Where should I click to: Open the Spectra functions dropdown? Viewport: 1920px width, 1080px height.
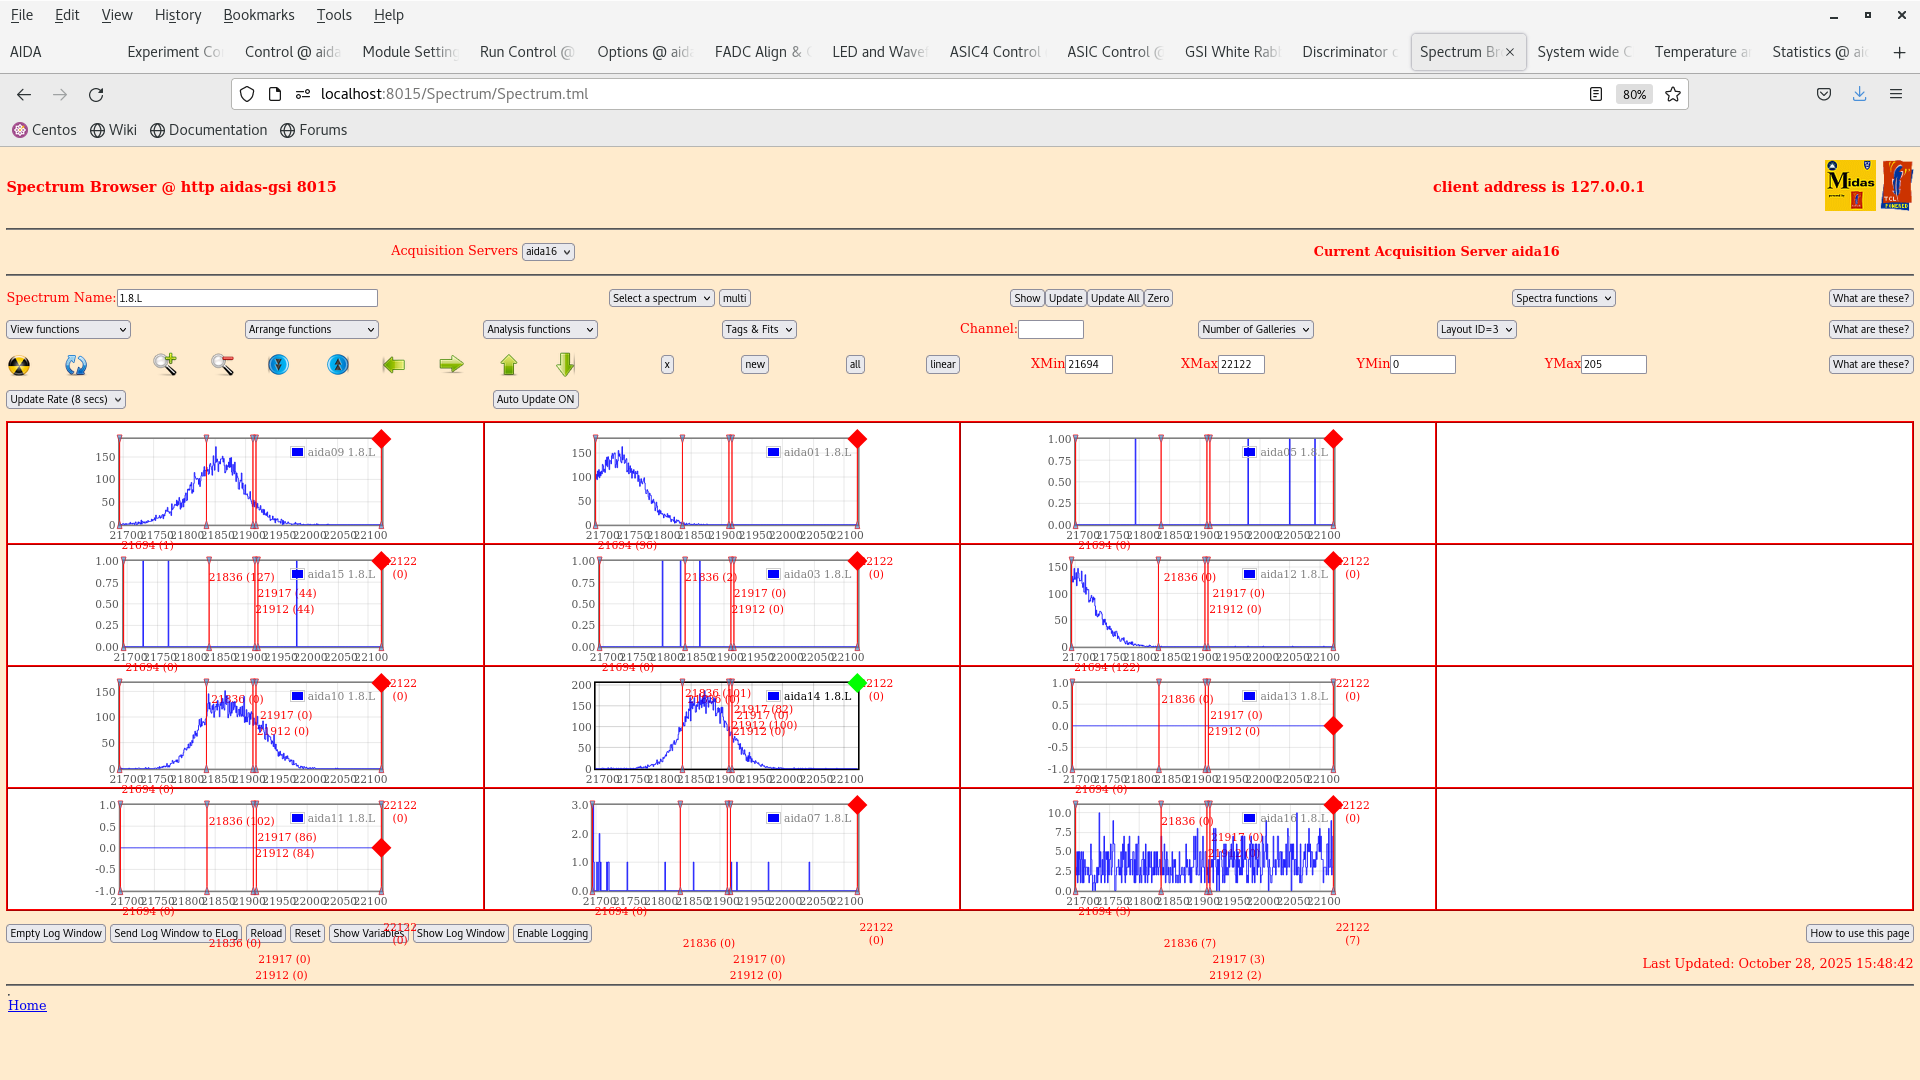click(x=1563, y=298)
